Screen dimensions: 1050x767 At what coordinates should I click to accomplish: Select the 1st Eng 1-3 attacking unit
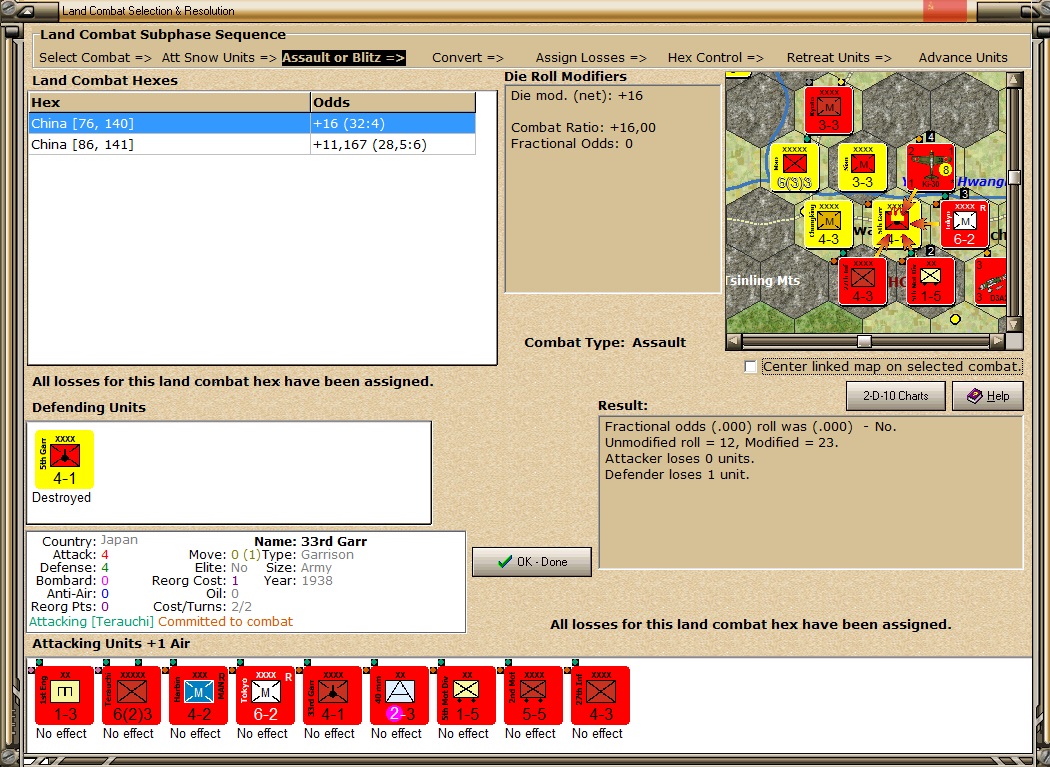pyautogui.click(x=64, y=695)
